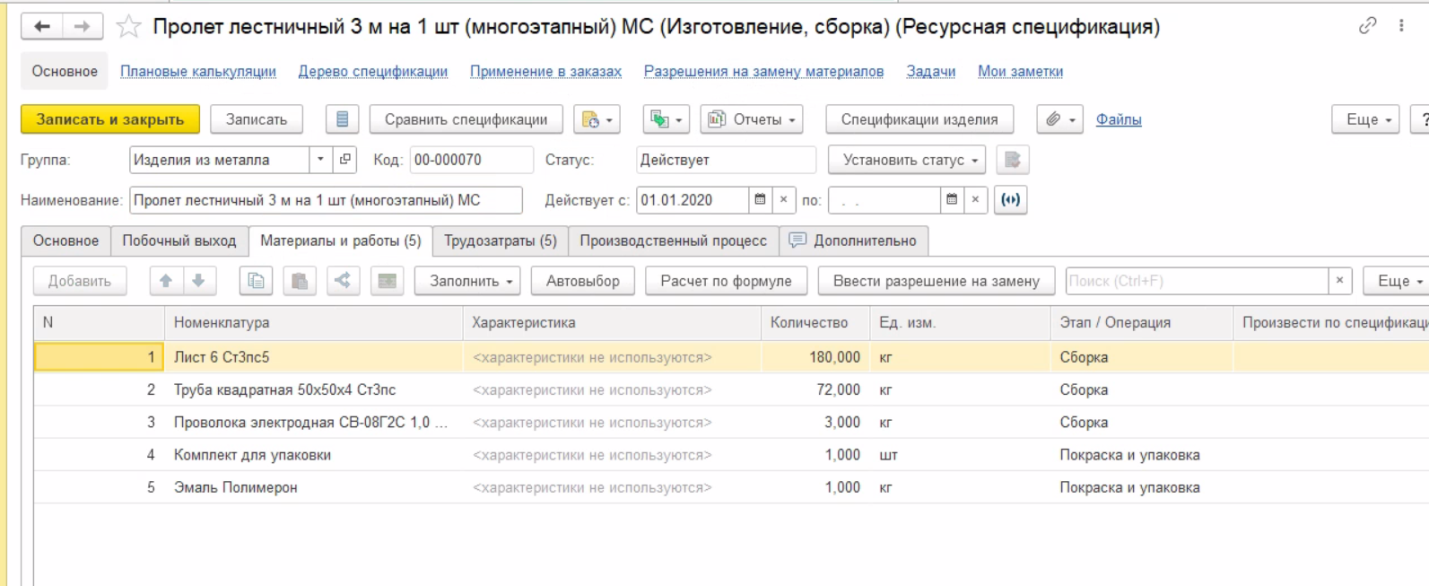Image resolution: width=1429 pixels, height=586 pixels.
Task: Click the period selection icon after the по field
Action: pos(1011,200)
